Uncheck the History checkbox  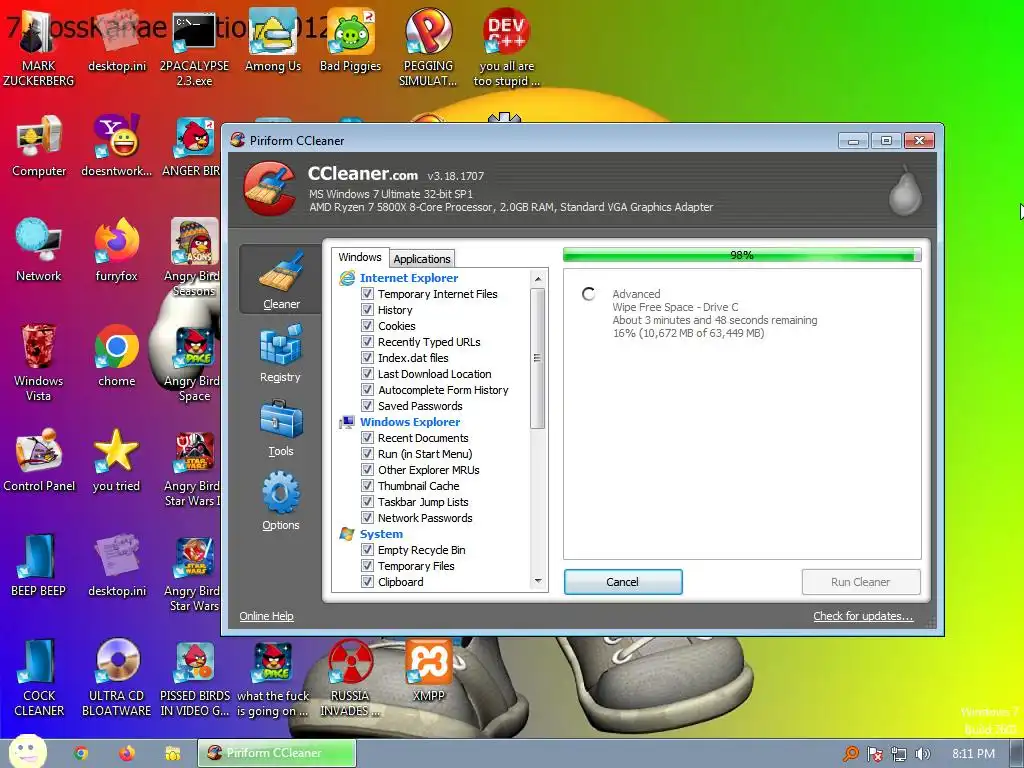click(367, 310)
